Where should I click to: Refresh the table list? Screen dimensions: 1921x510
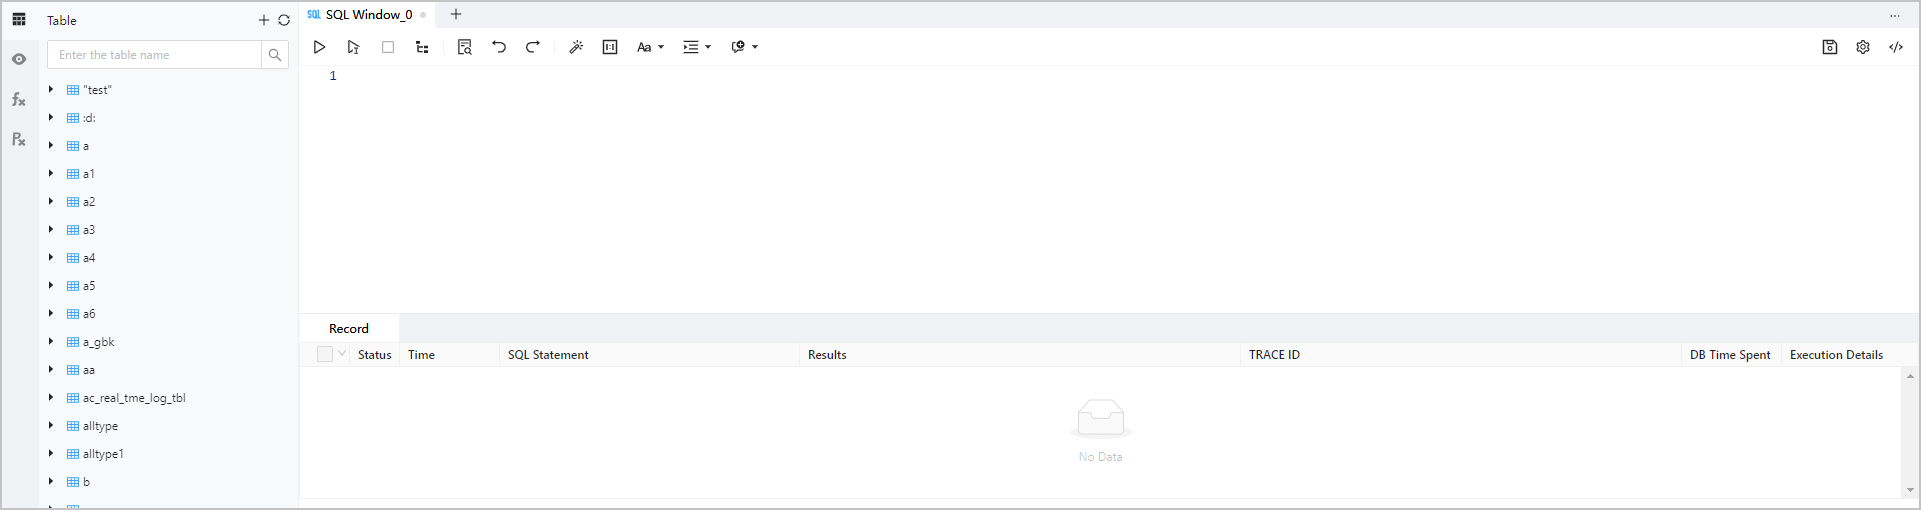point(284,20)
